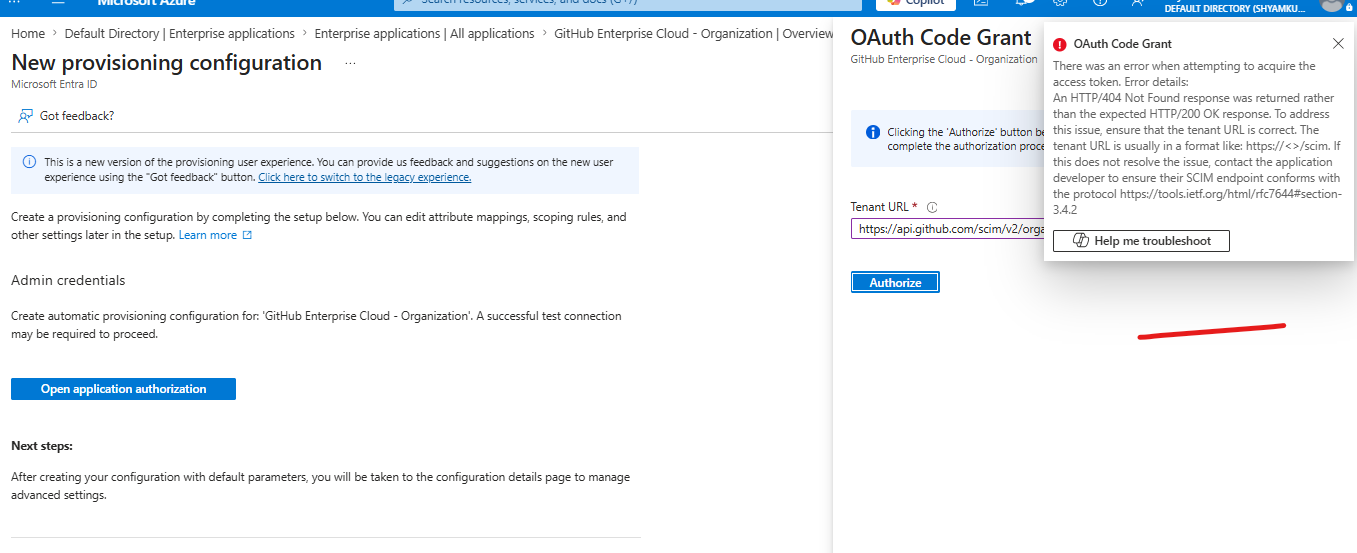Click the external-link icon after Learn more
Image resolution: width=1357 pixels, height=553 pixels.
[x=248, y=235]
